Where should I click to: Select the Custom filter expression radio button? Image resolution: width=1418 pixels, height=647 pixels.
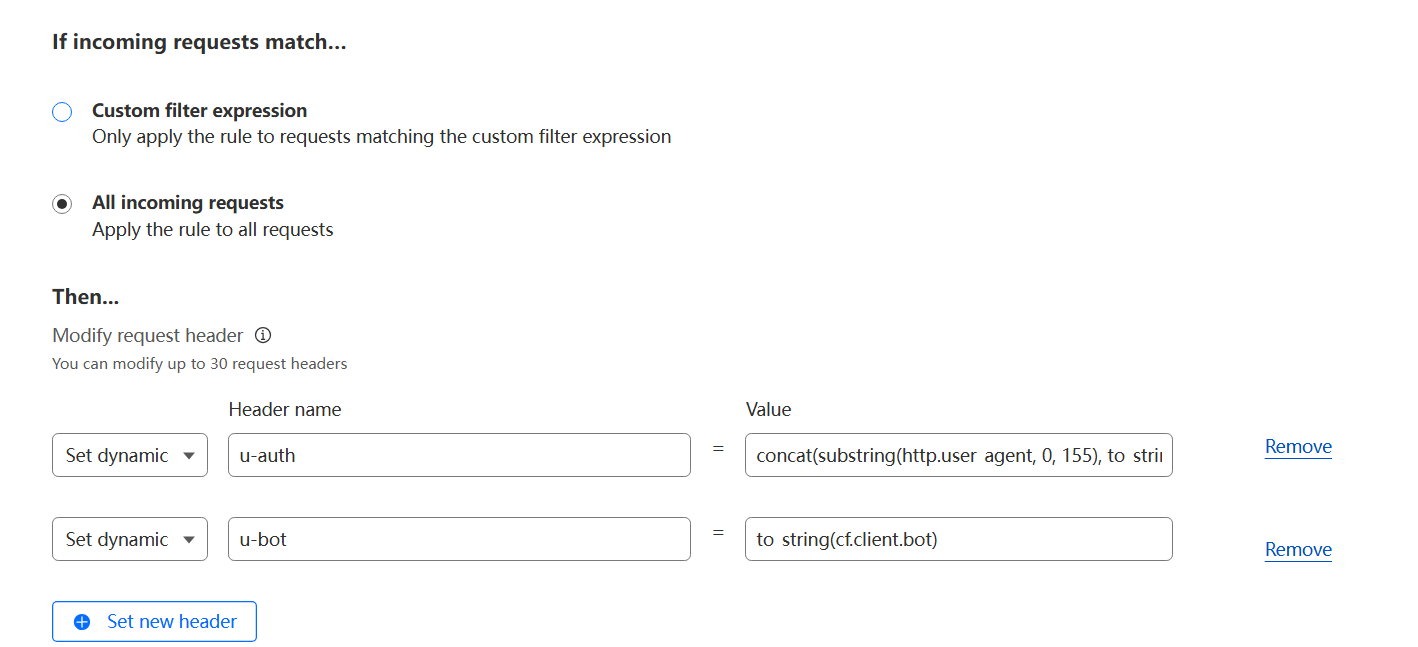pos(62,112)
